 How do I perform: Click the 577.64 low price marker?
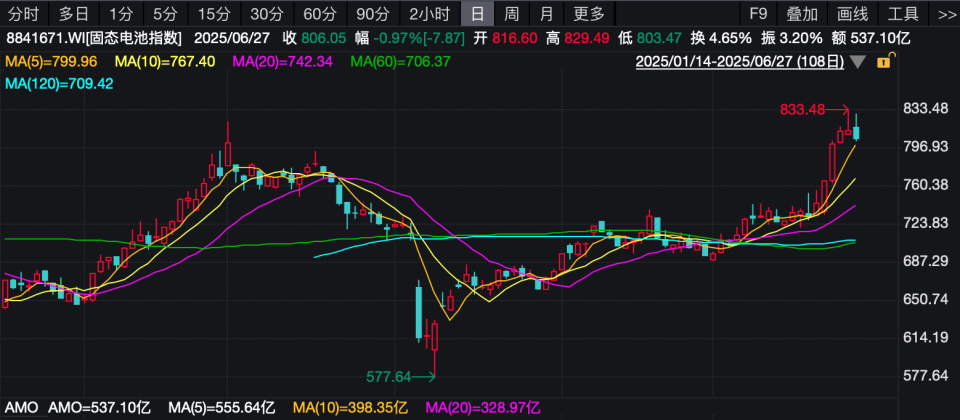[388, 377]
